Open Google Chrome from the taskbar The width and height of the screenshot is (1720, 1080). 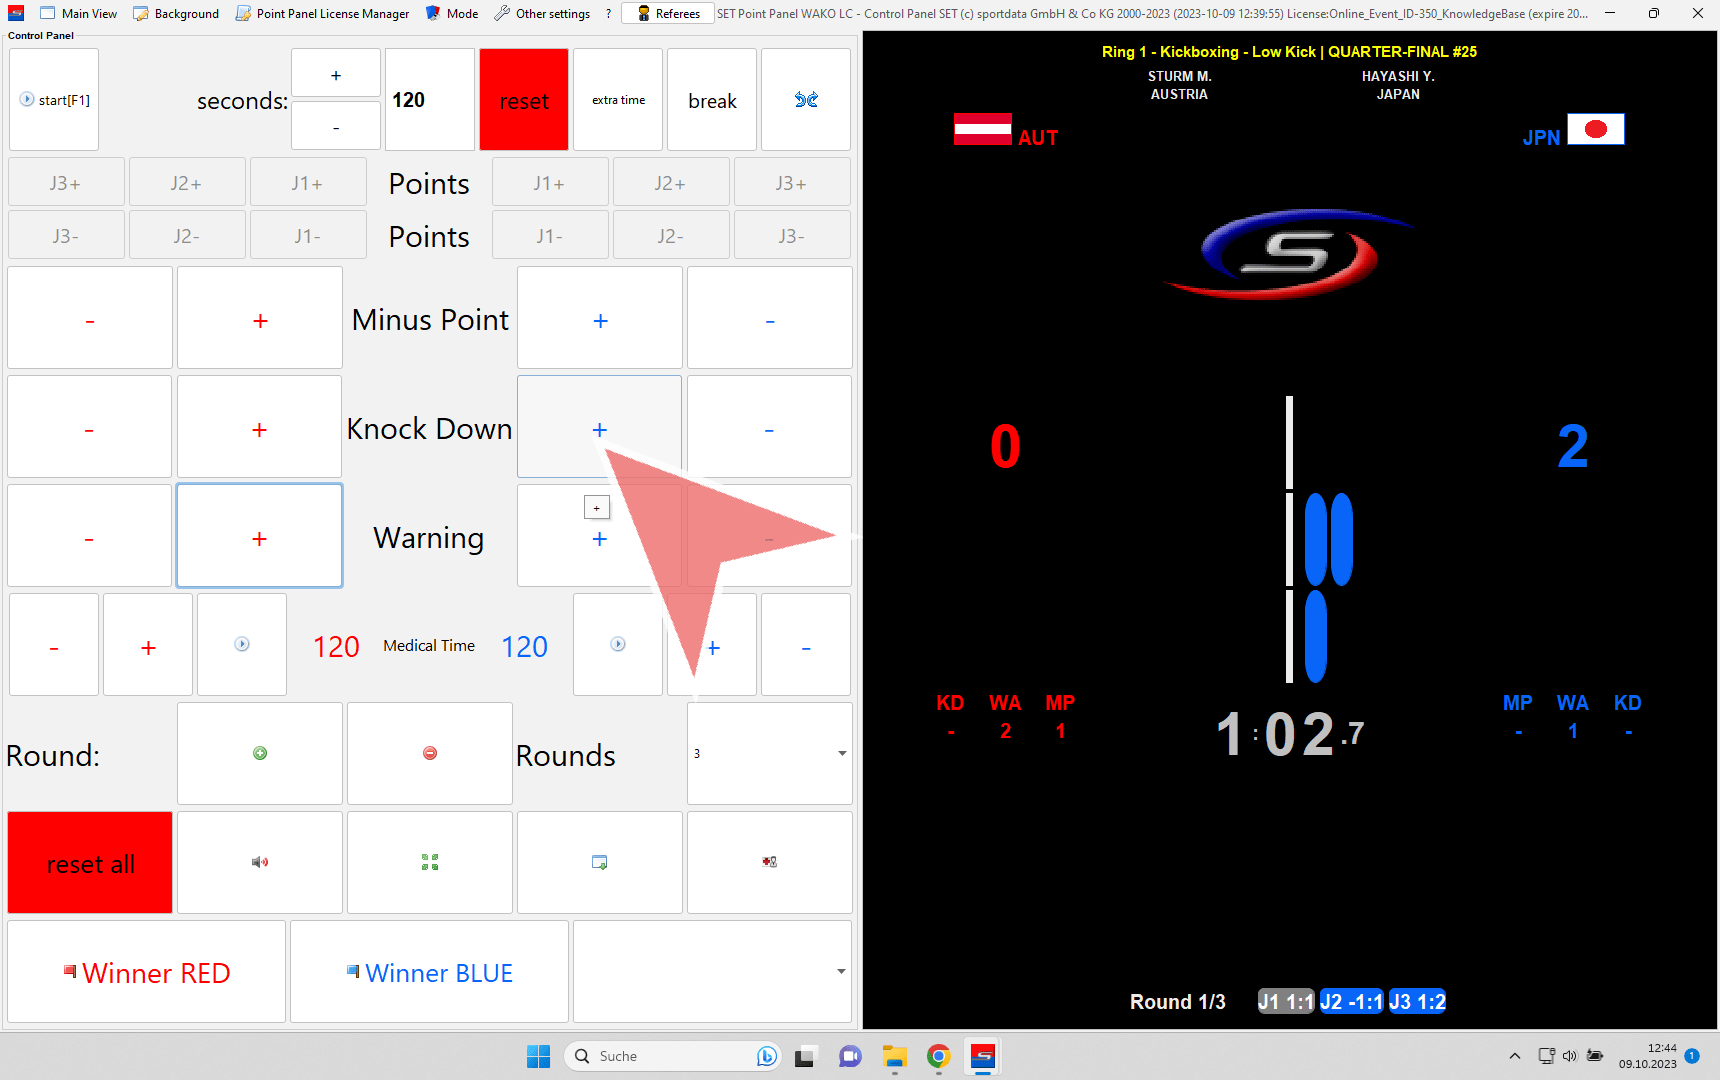point(938,1056)
